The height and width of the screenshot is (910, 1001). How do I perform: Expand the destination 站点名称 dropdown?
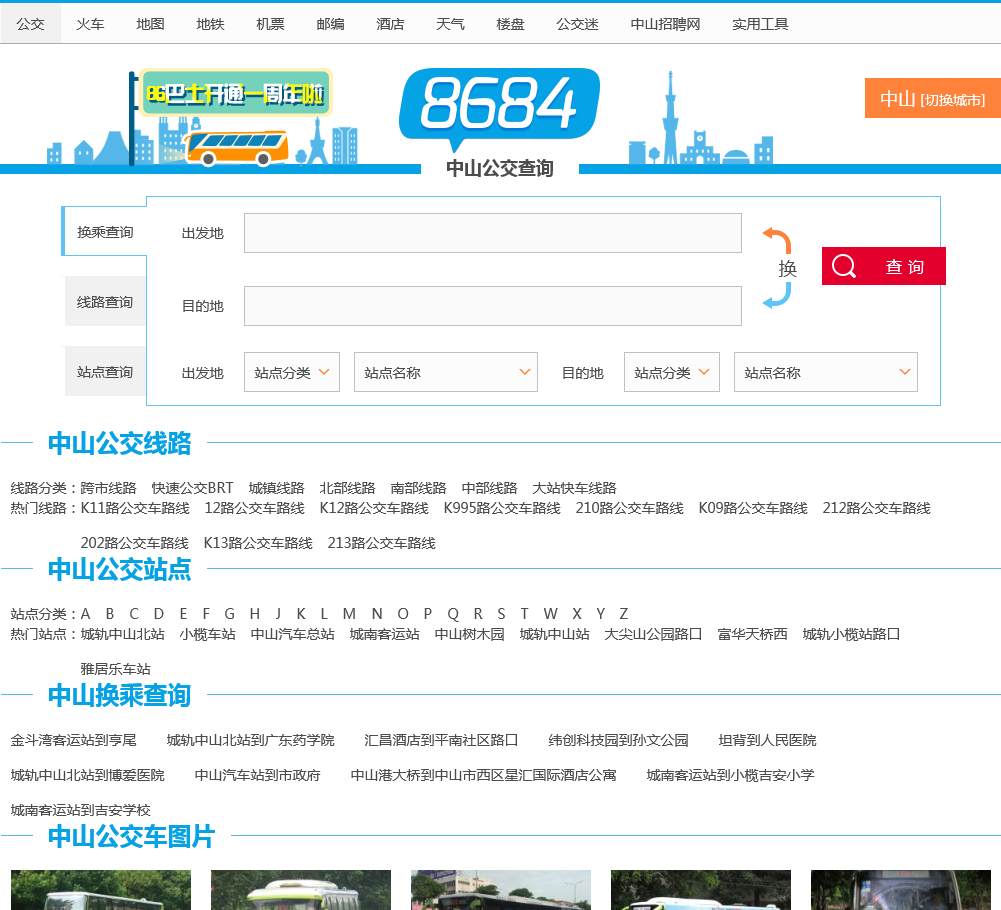825,372
